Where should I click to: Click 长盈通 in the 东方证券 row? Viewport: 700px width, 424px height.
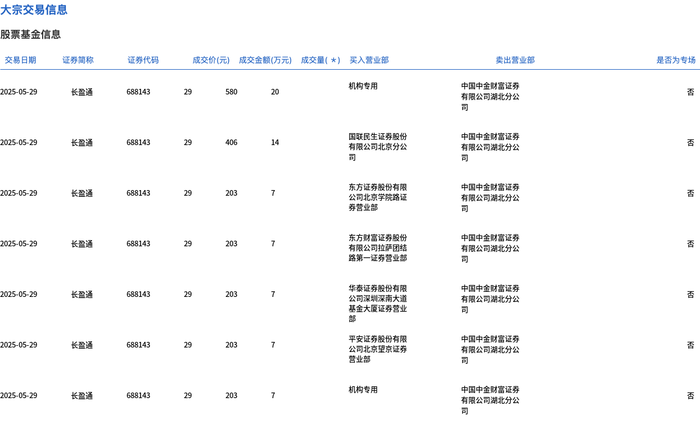[x=82, y=193]
